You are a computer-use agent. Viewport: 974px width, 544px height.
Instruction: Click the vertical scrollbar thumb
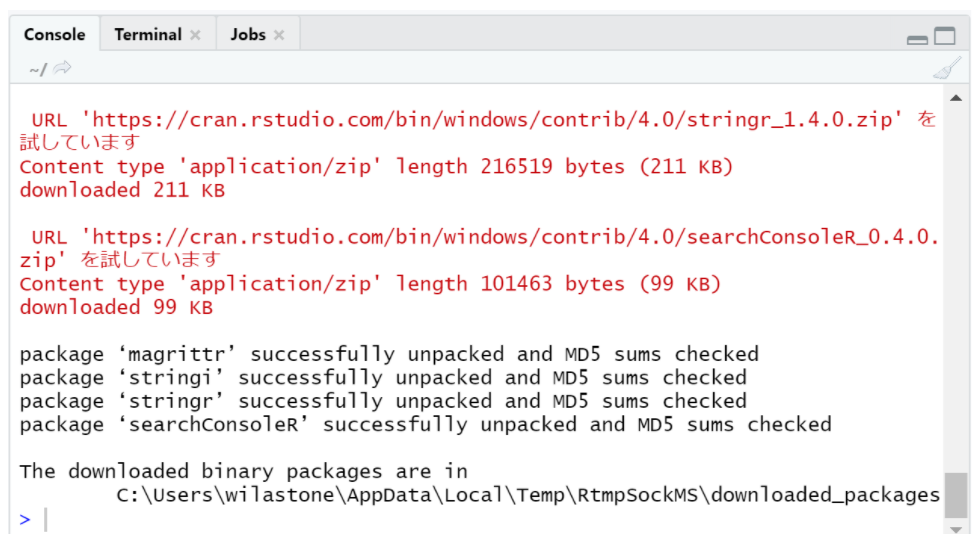[x=956, y=495]
